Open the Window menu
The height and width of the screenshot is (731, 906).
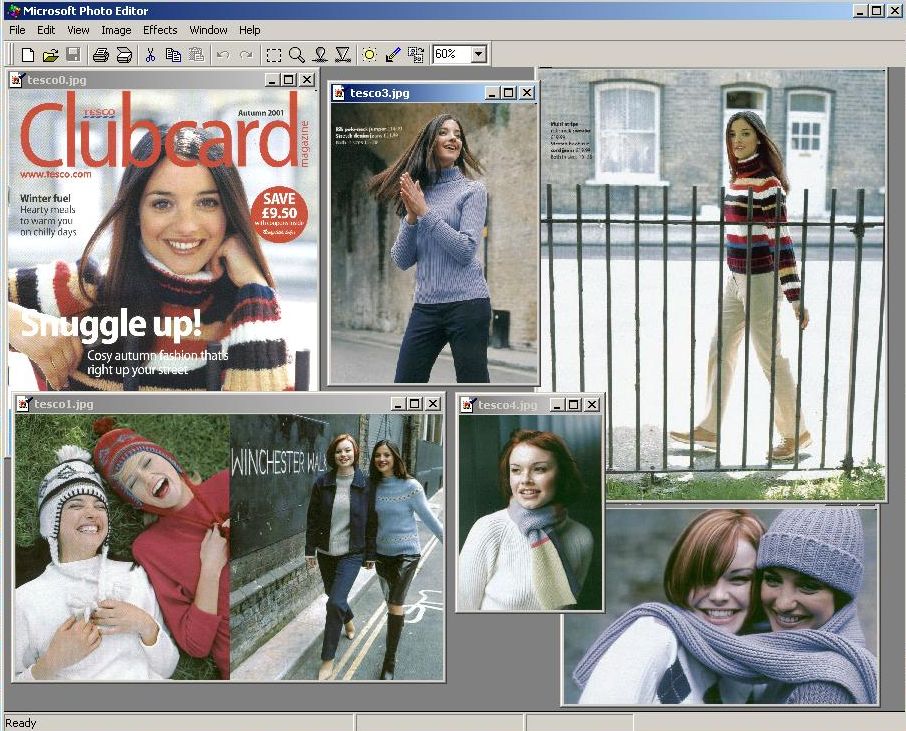pyautogui.click(x=208, y=30)
